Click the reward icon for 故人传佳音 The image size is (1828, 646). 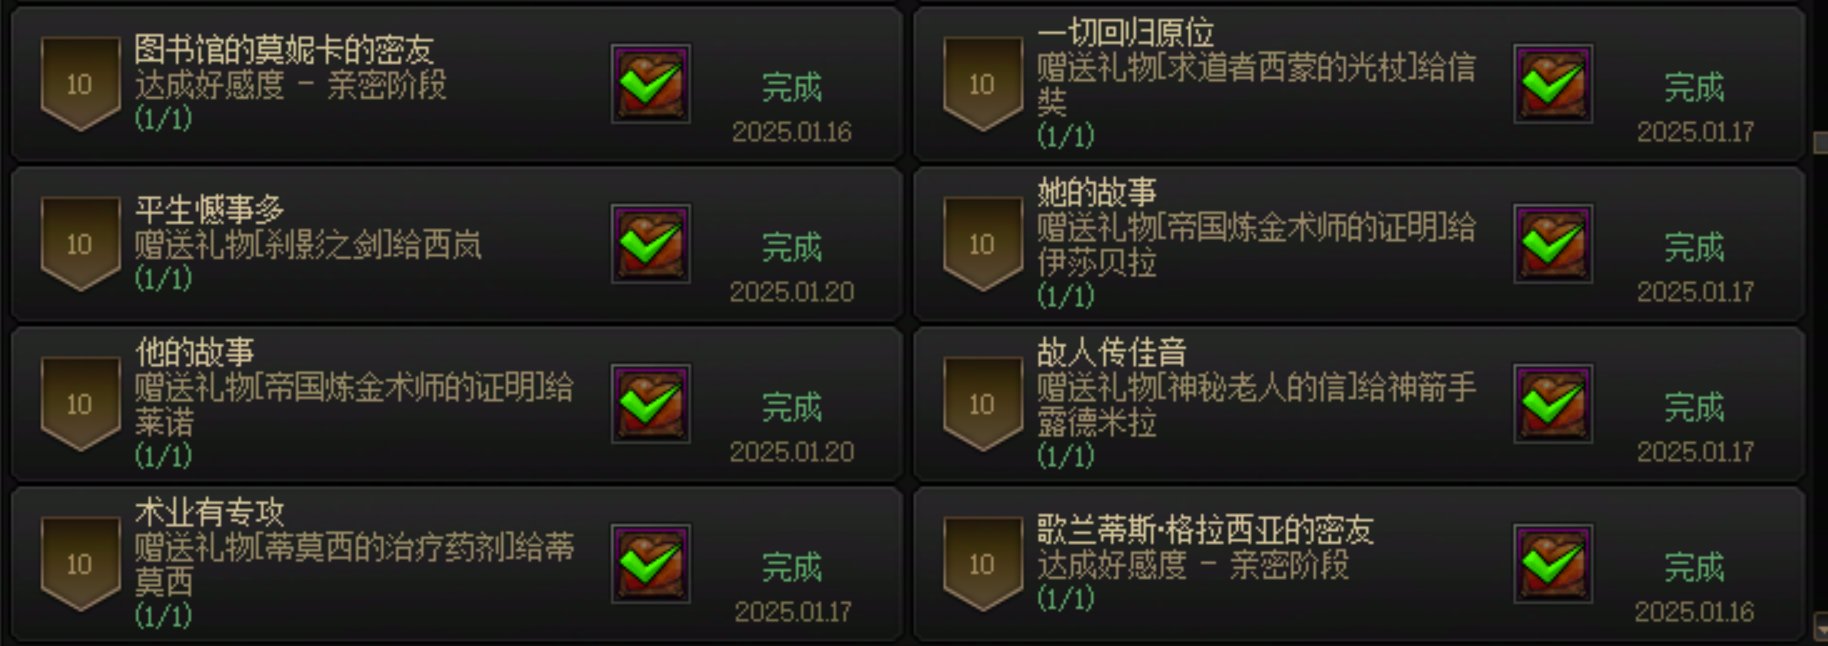1553,404
